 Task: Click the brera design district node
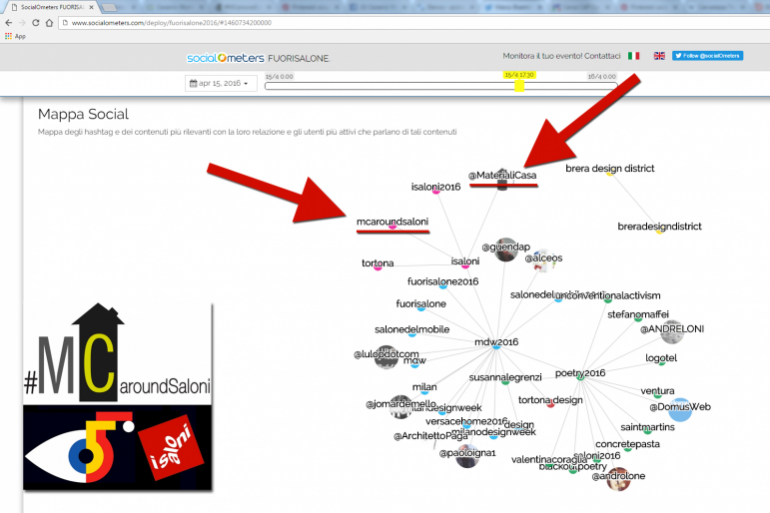[609, 169]
